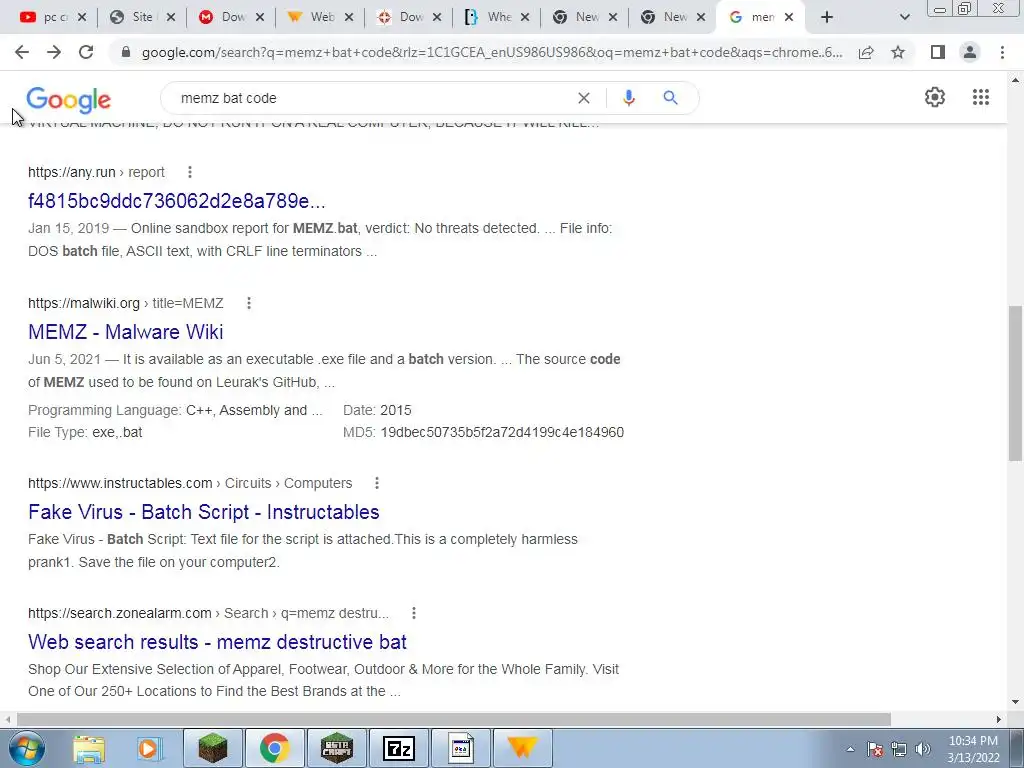
Task: Click into the Google search input field
Action: [x=372, y=98]
